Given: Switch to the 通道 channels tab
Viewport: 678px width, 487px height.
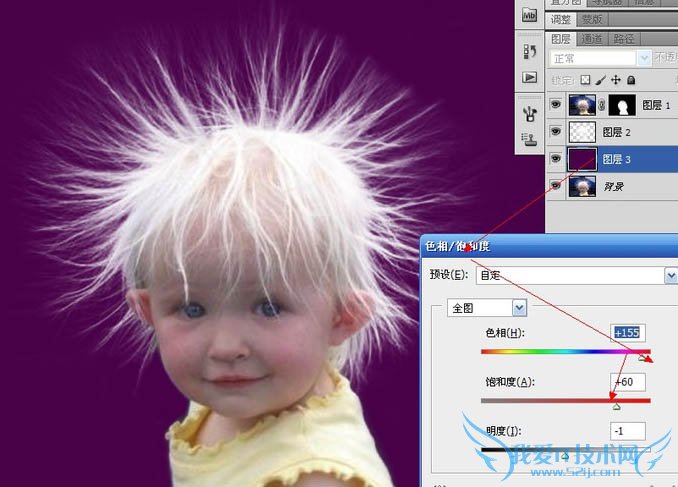Looking at the screenshot, I should [x=592, y=39].
